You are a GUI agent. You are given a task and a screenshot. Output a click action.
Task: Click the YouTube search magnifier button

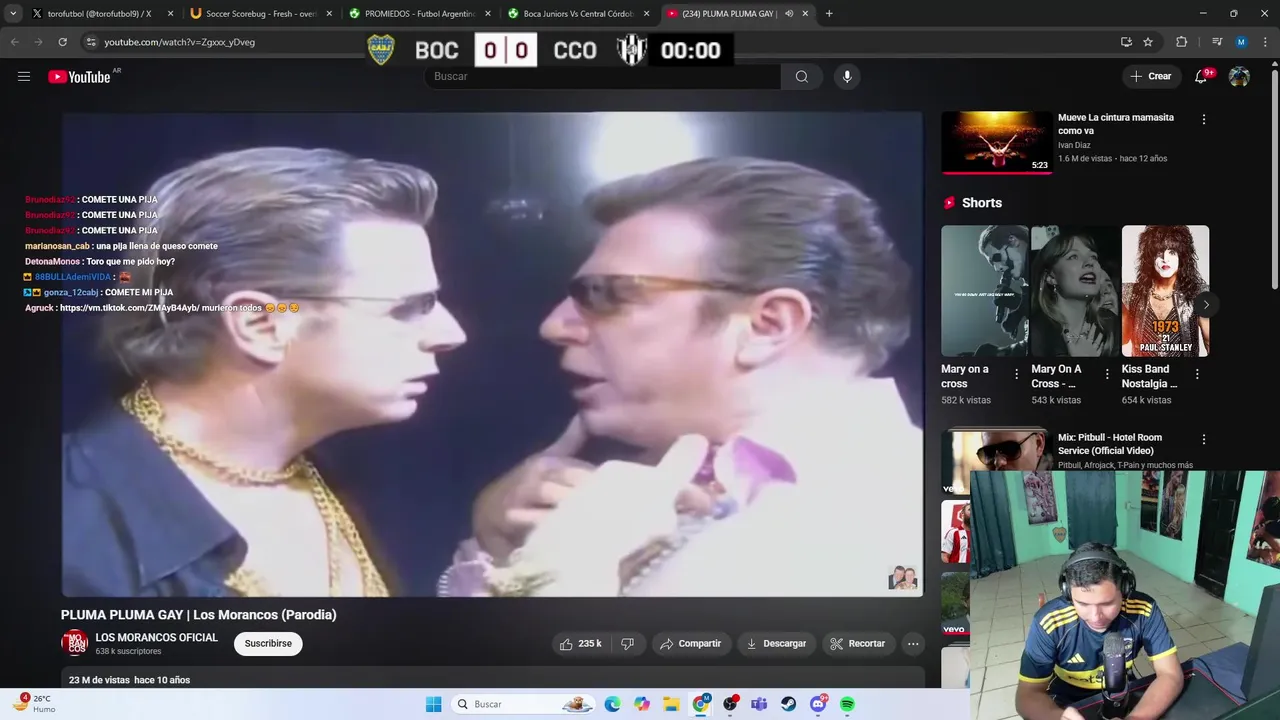coord(802,77)
